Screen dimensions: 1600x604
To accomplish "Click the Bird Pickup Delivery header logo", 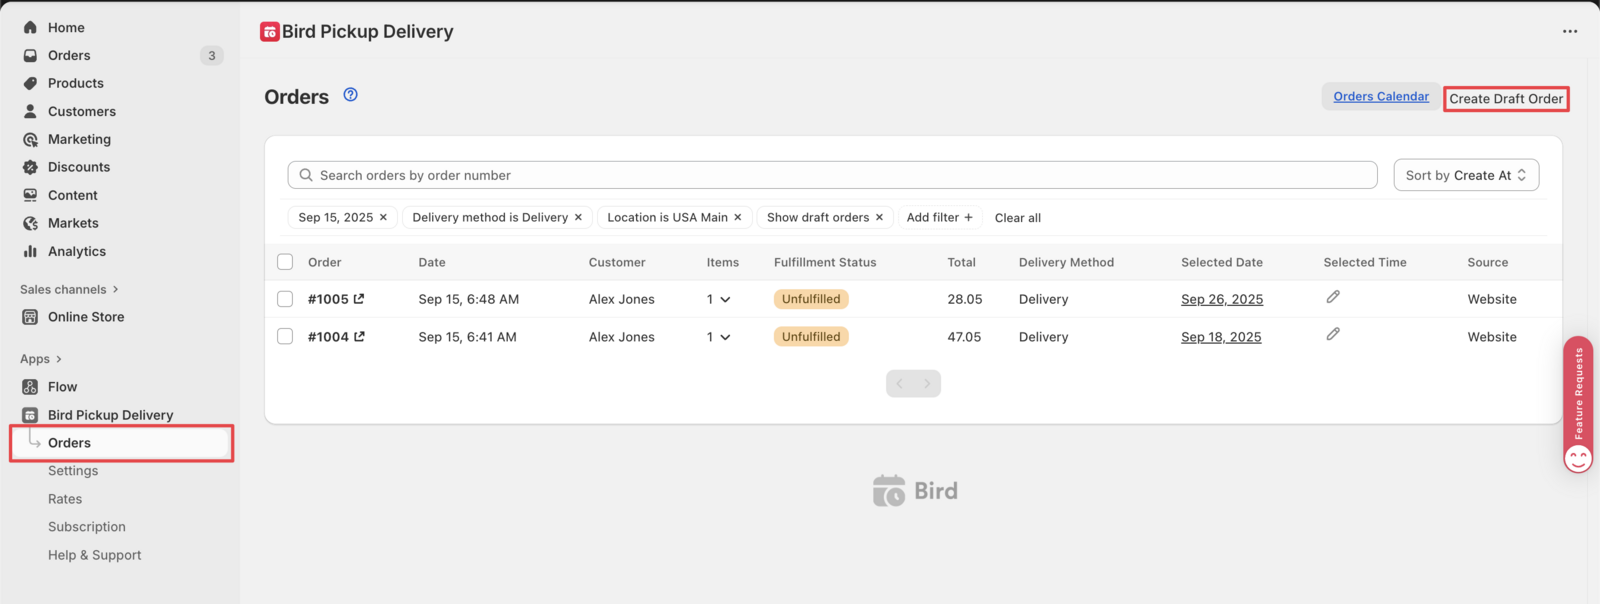I will [x=270, y=32].
